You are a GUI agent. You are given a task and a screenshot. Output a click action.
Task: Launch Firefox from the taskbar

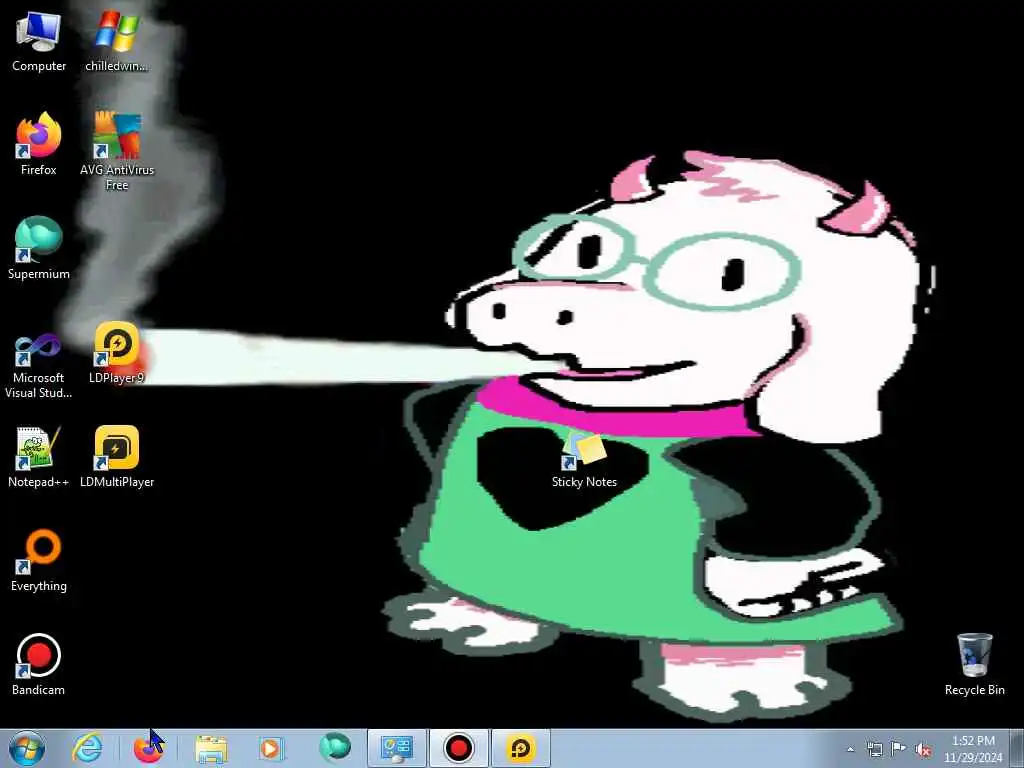pyautogui.click(x=148, y=748)
